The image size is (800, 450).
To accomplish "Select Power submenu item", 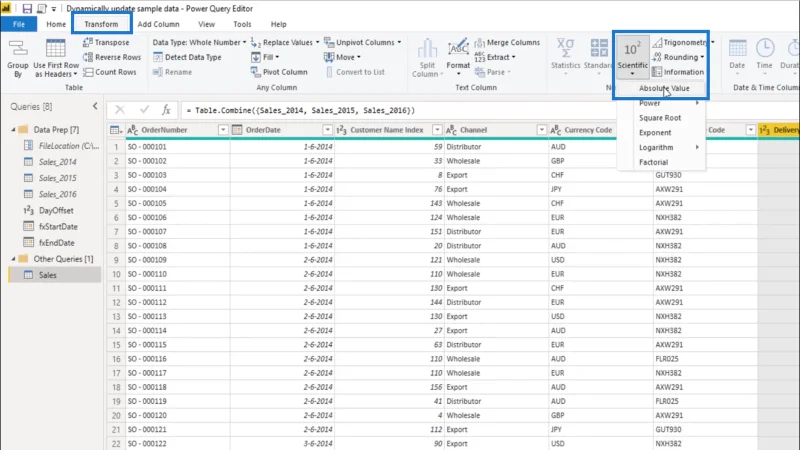I will click(661, 103).
